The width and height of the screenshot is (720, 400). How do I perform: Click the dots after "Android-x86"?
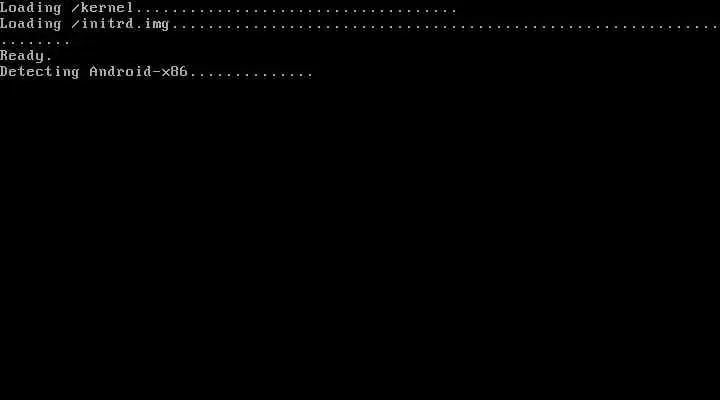[252, 74]
